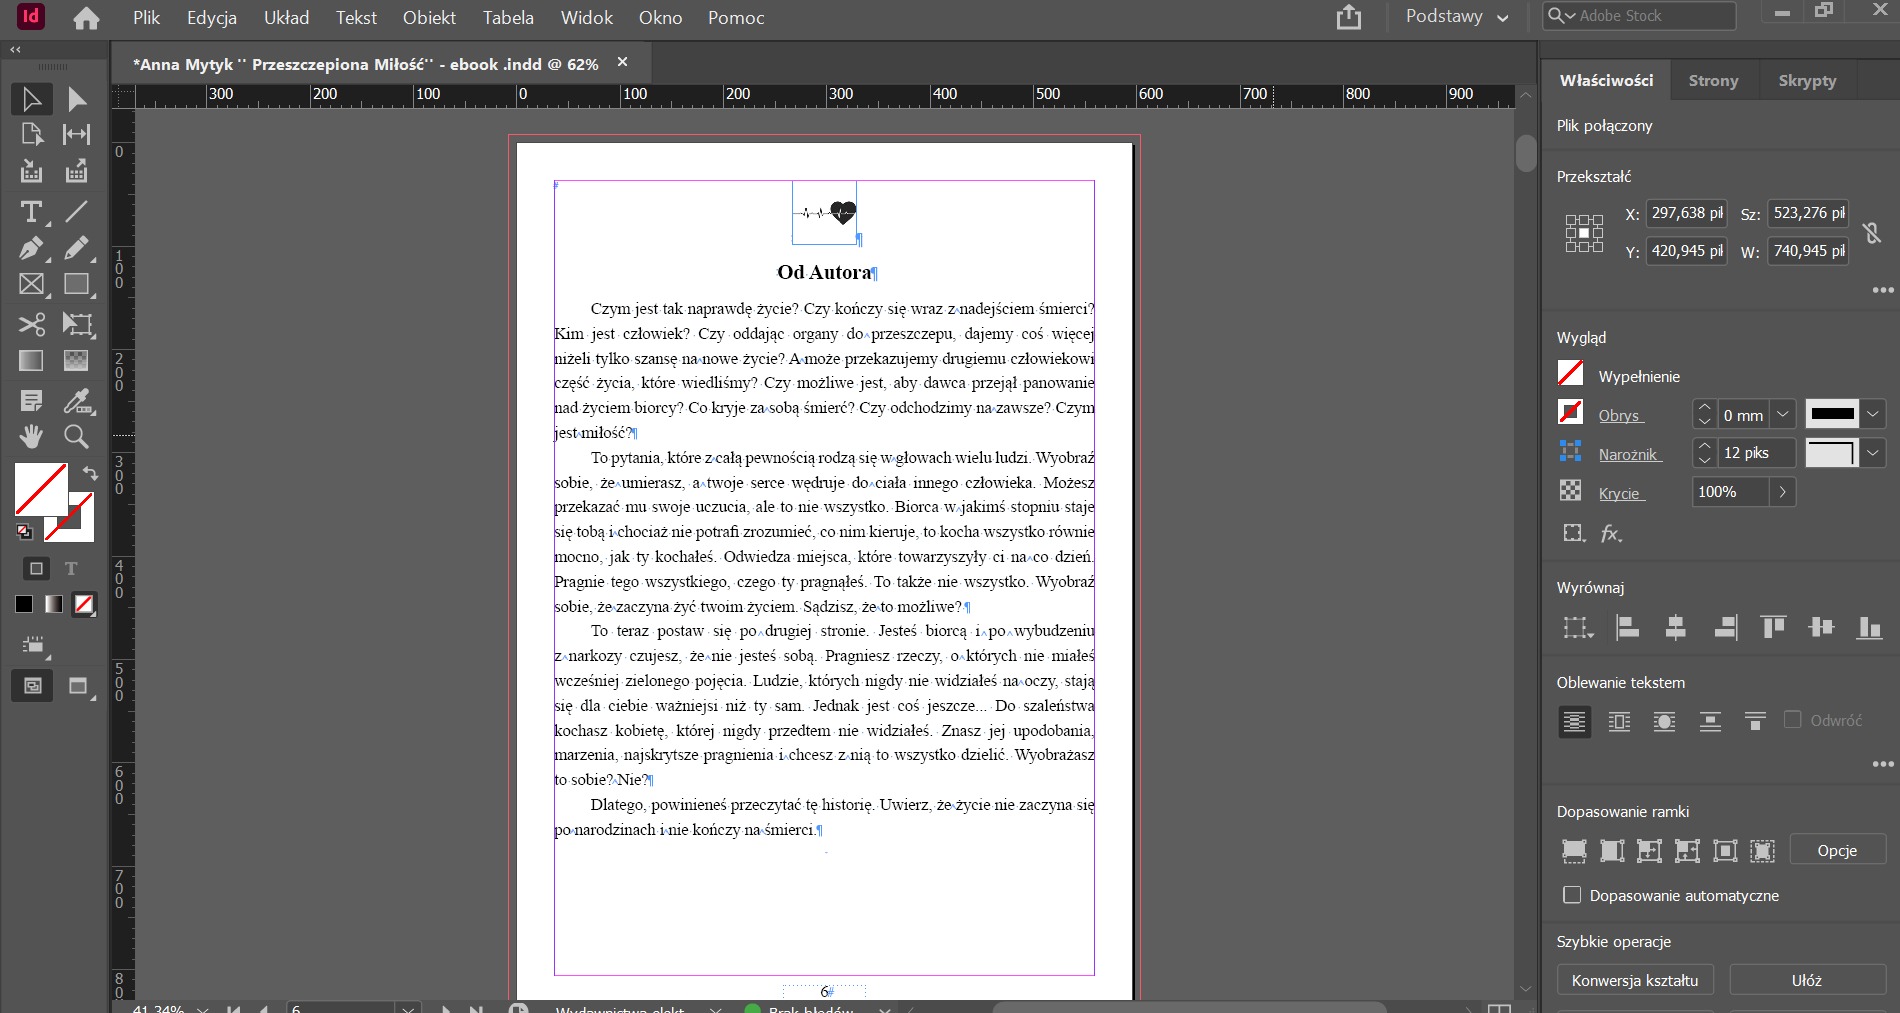Expand the stroke weight dropdown
Image resolution: width=1900 pixels, height=1013 pixels.
pos(1782,415)
